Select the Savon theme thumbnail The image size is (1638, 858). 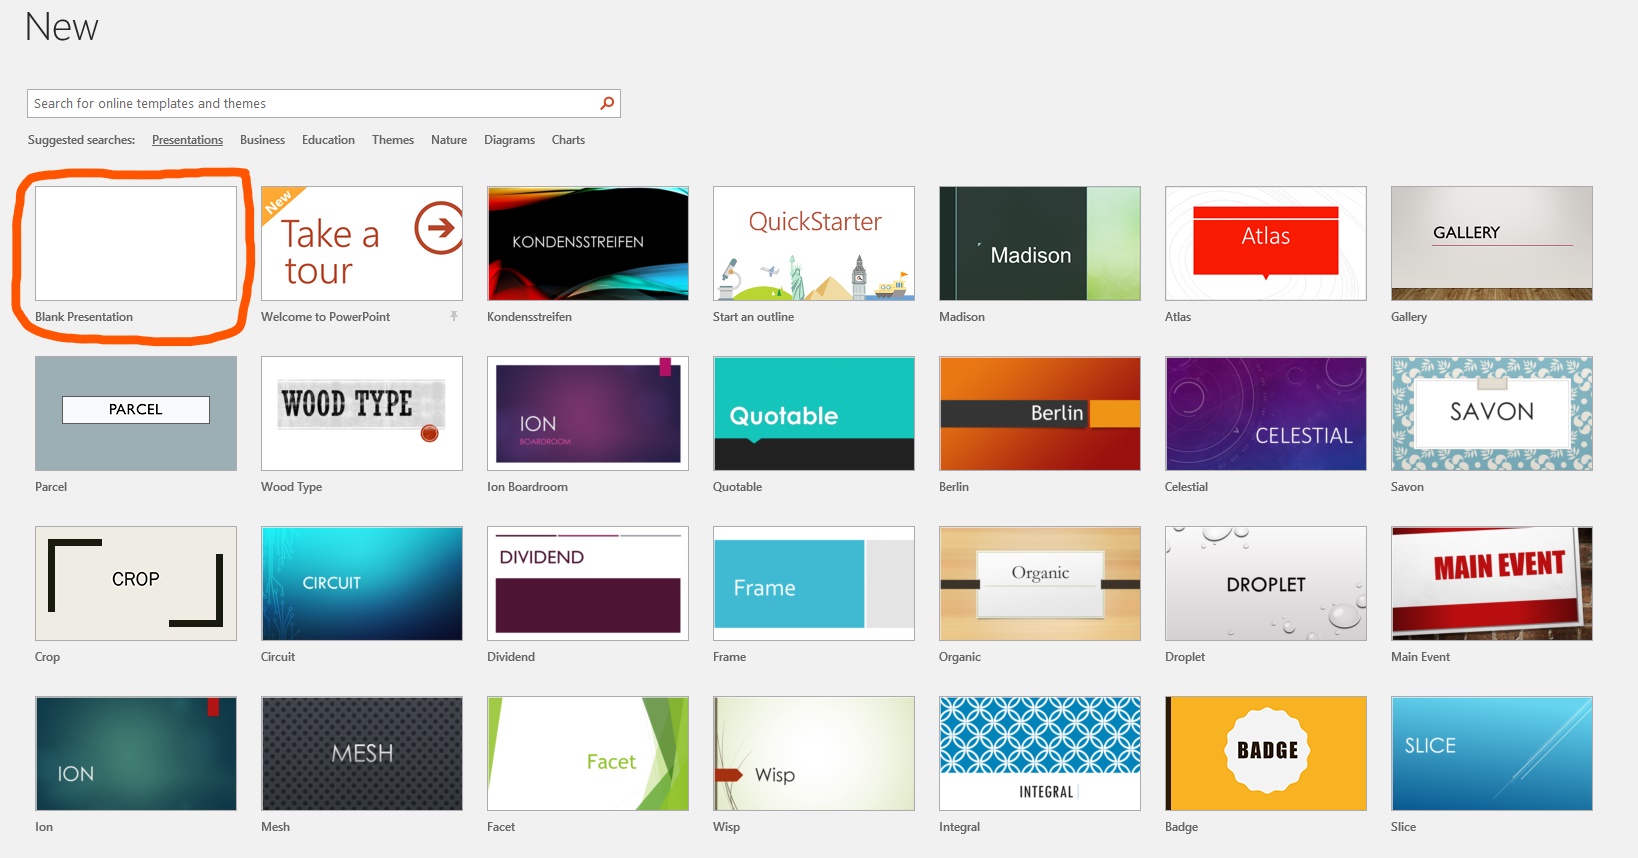coord(1492,413)
